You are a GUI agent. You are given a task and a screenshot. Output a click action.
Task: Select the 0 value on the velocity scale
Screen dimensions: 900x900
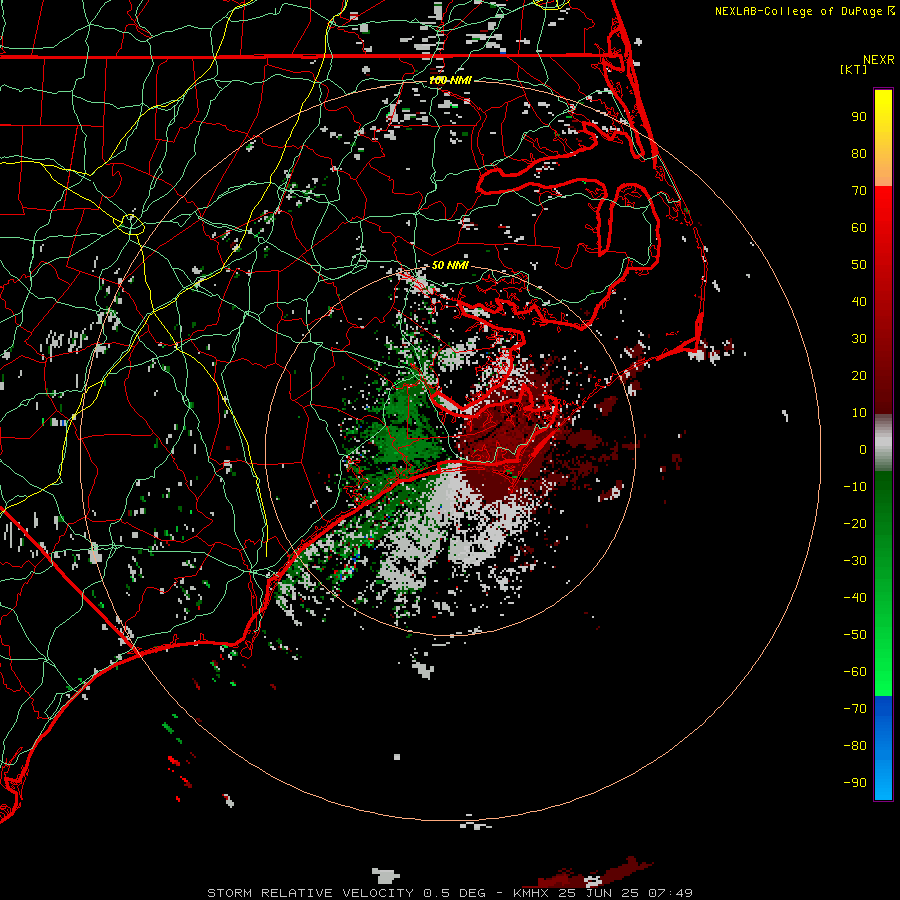point(863,450)
